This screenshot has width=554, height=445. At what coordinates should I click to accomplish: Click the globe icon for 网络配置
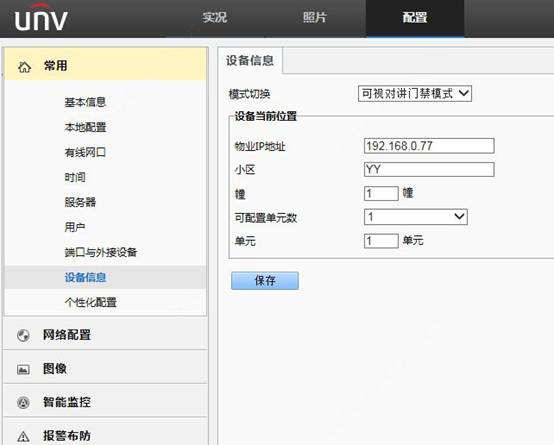(x=23, y=335)
